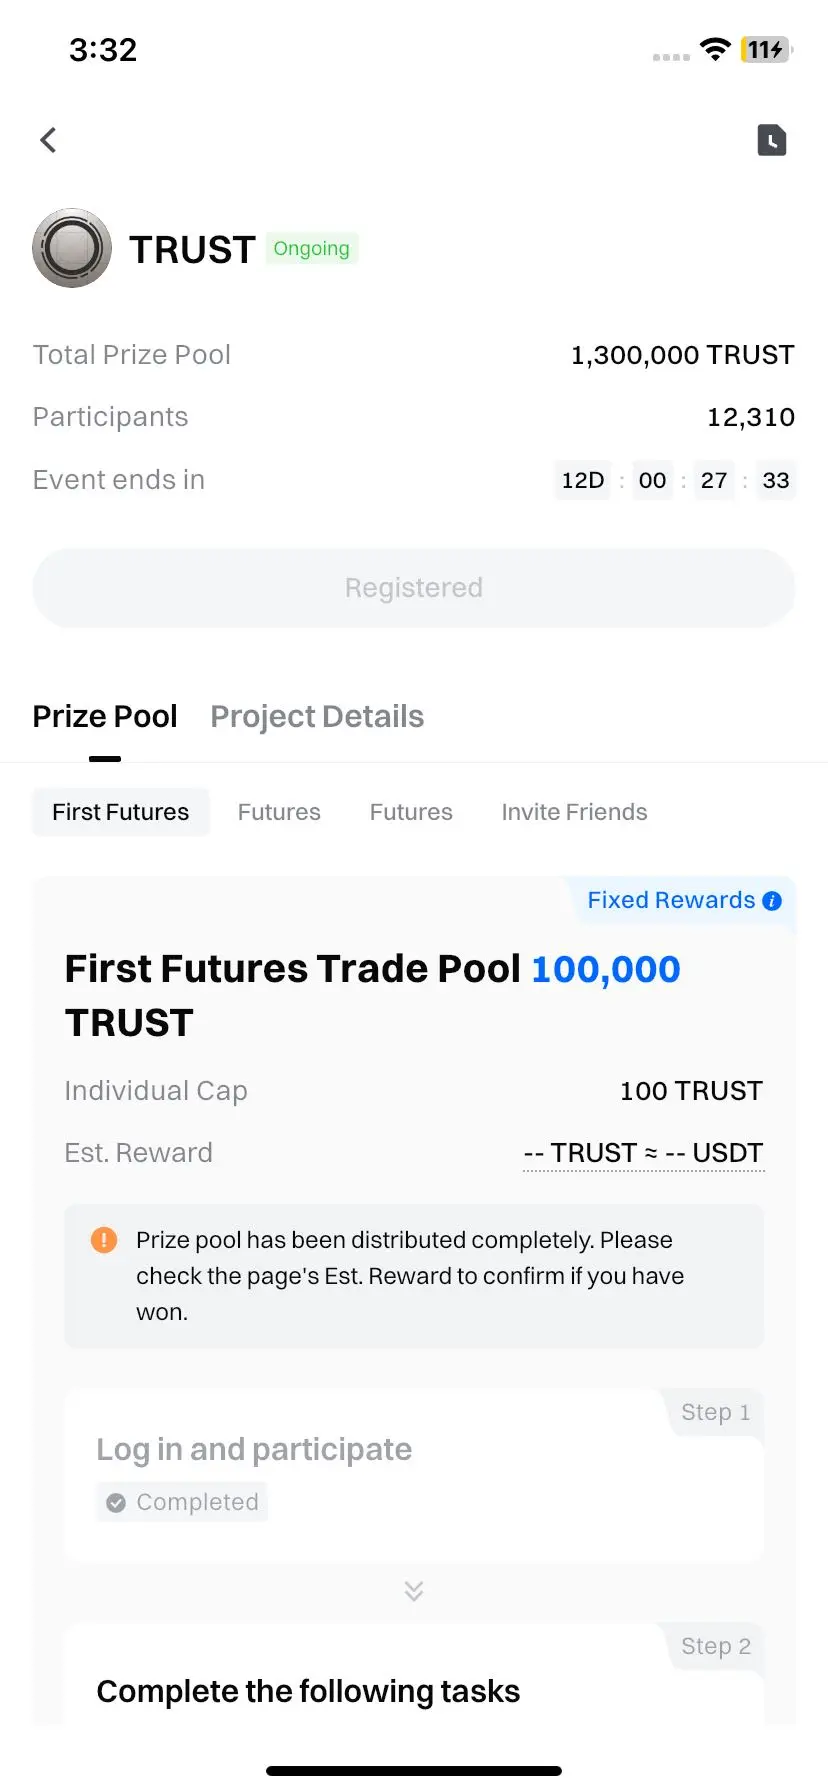
Task: Select the Prize Pool tab
Action: coord(105,717)
